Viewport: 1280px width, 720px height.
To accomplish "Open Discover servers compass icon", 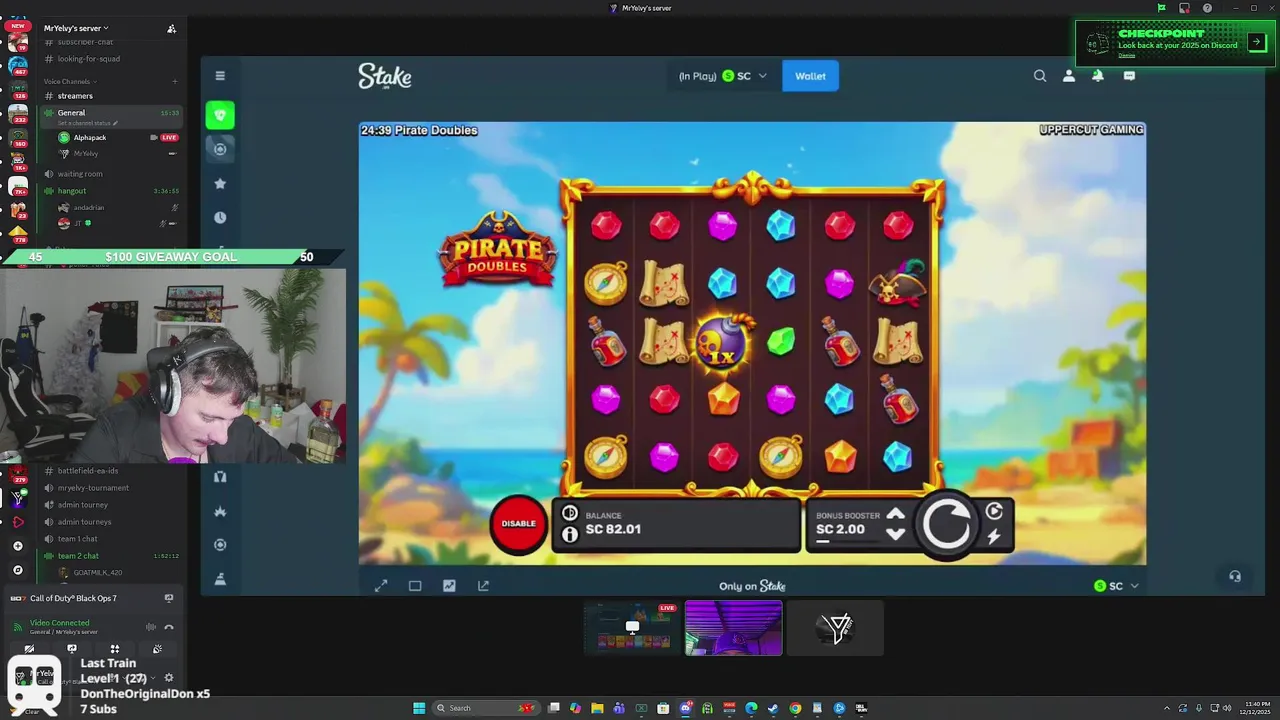I will tap(17, 570).
